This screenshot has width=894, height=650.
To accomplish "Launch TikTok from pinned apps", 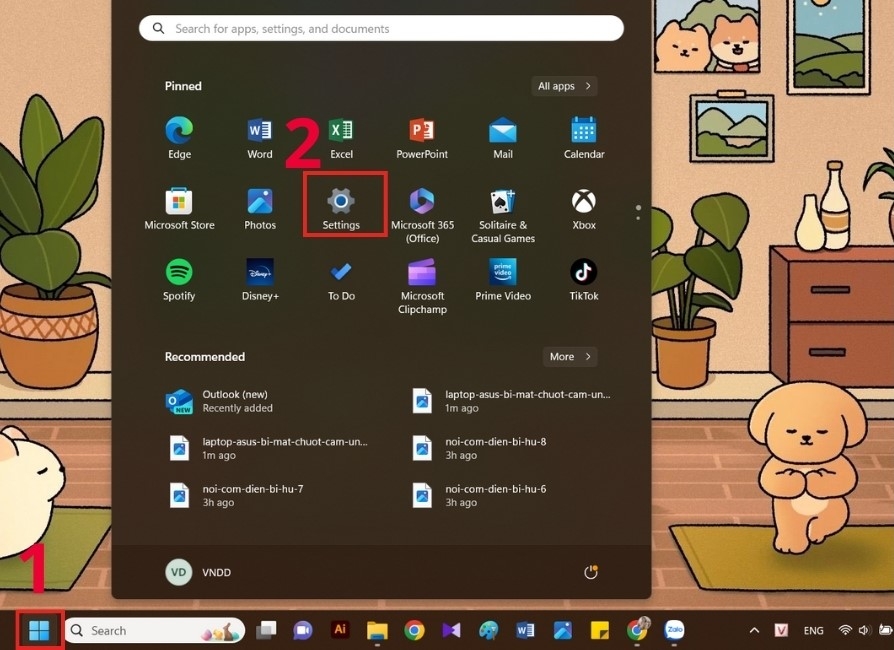I will (584, 279).
